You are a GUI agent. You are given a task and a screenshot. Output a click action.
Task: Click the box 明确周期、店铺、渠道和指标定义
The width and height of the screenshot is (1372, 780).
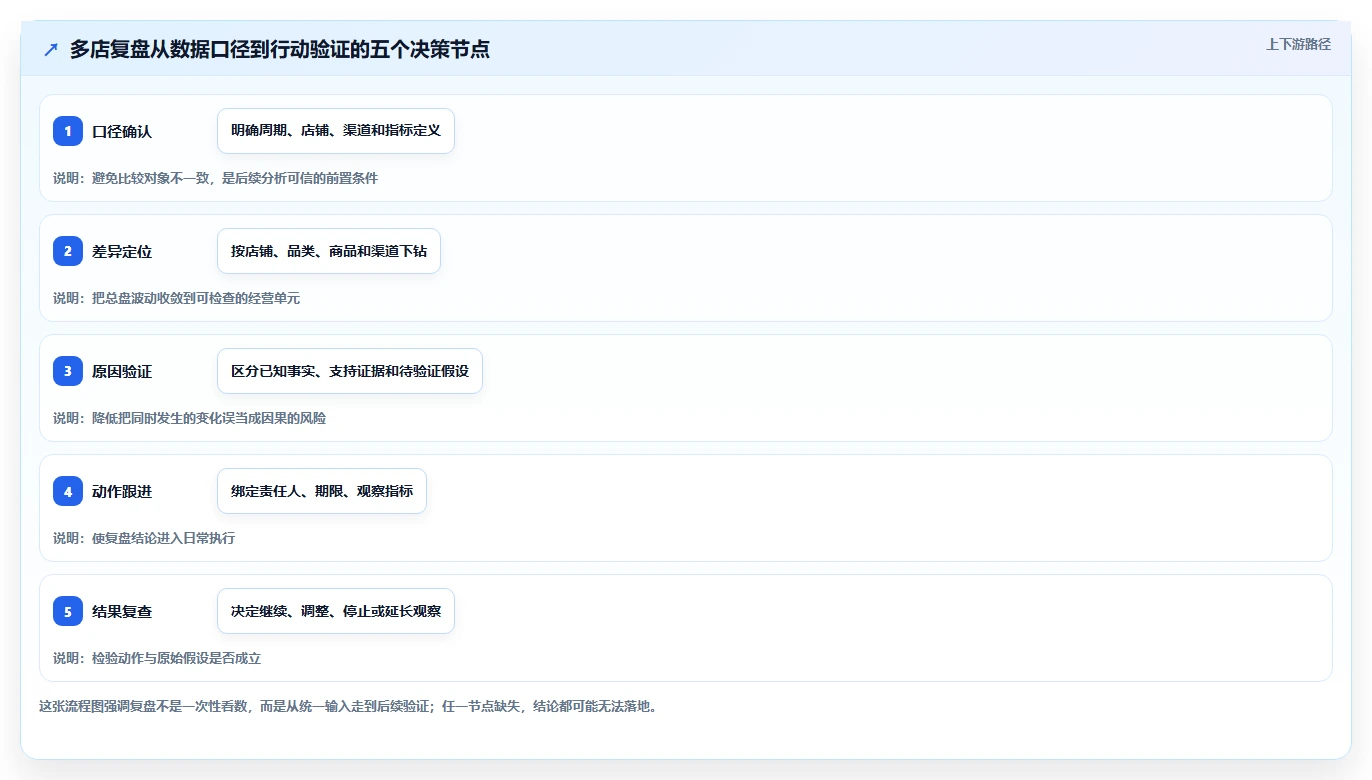(336, 131)
